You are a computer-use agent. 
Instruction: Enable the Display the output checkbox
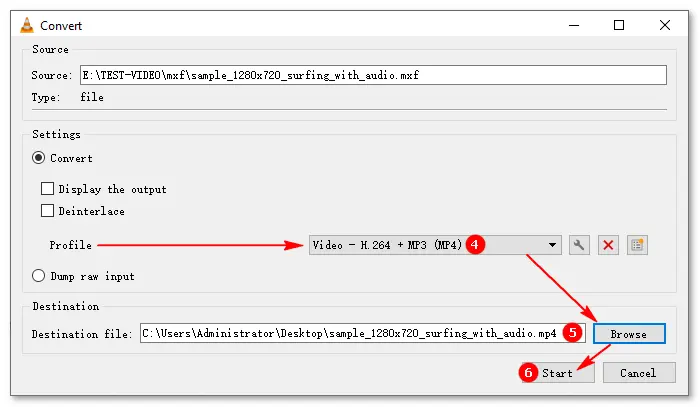47,188
